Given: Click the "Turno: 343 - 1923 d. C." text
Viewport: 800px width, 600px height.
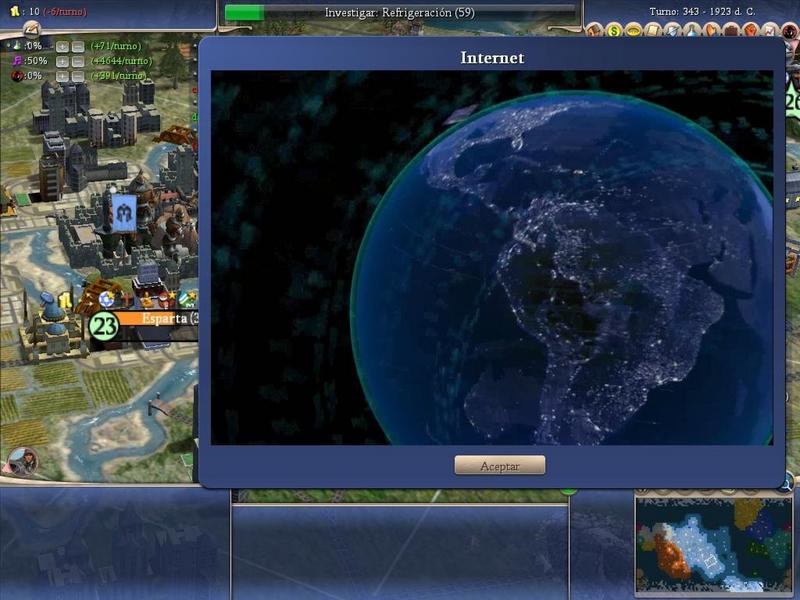Looking at the screenshot, I should pyautogui.click(x=702, y=11).
